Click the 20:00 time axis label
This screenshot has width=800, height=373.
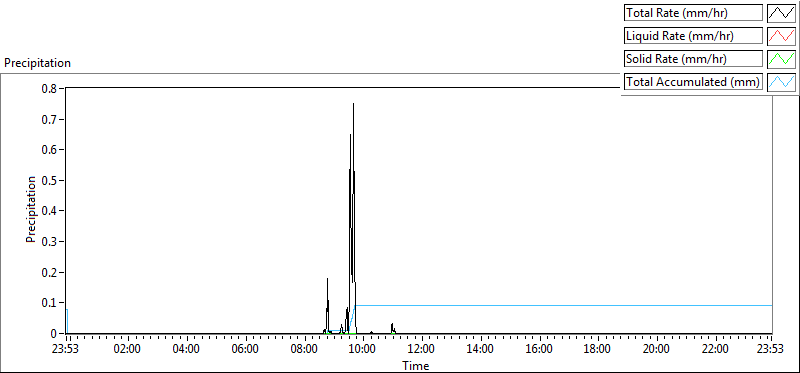[656, 350]
